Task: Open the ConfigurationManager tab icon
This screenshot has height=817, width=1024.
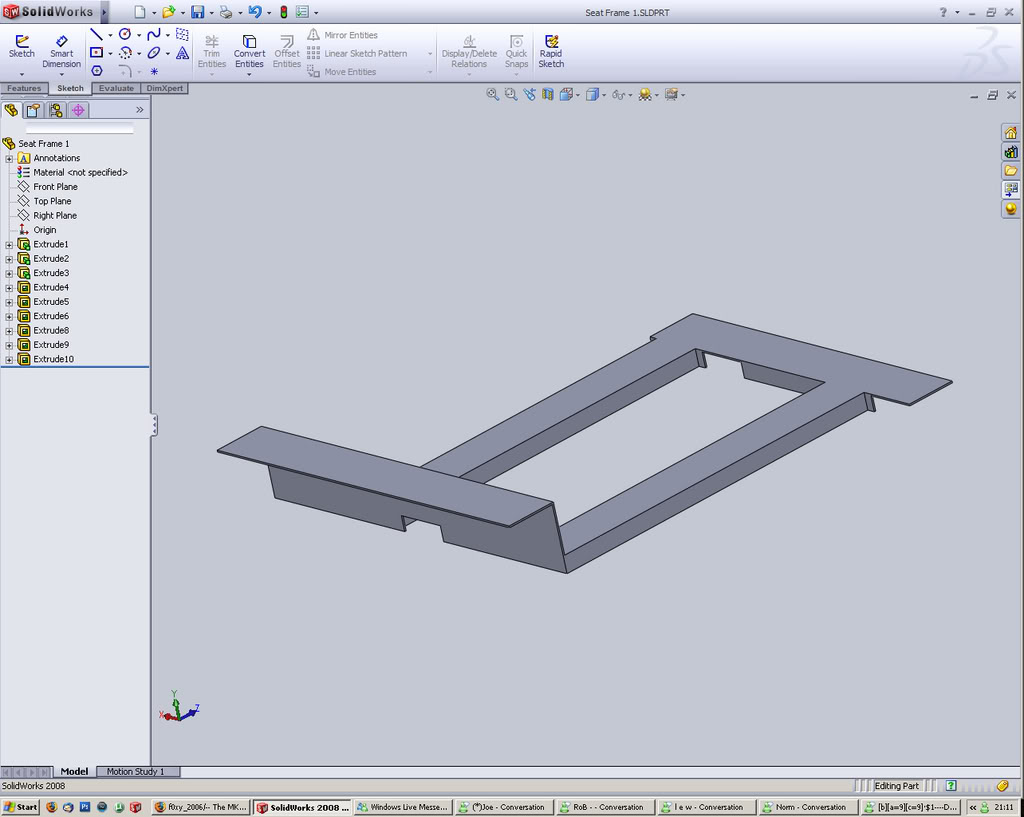Action: [56, 110]
